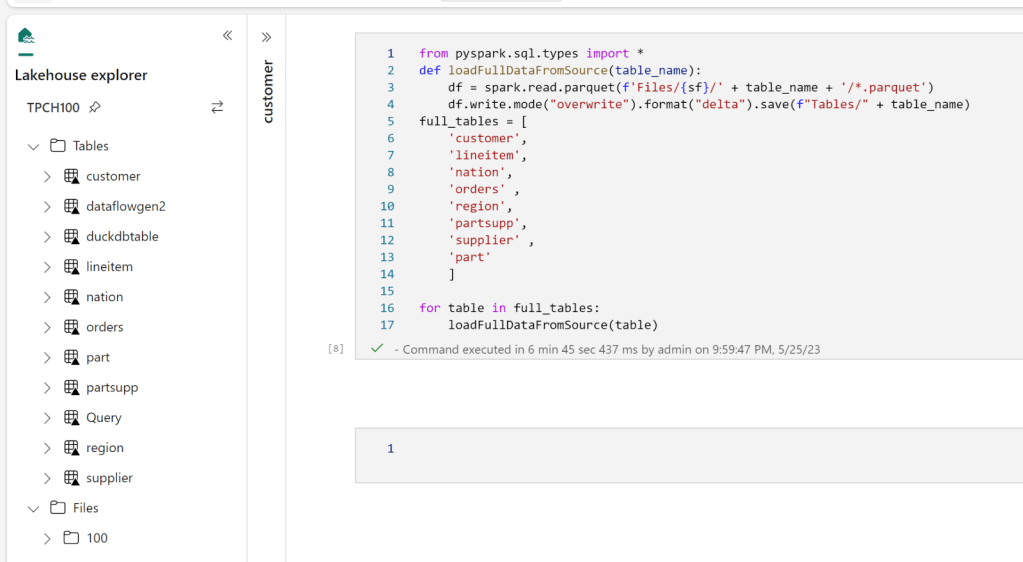Open the supplier table
Image resolution: width=1023 pixels, height=562 pixels.
pyautogui.click(x=109, y=478)
